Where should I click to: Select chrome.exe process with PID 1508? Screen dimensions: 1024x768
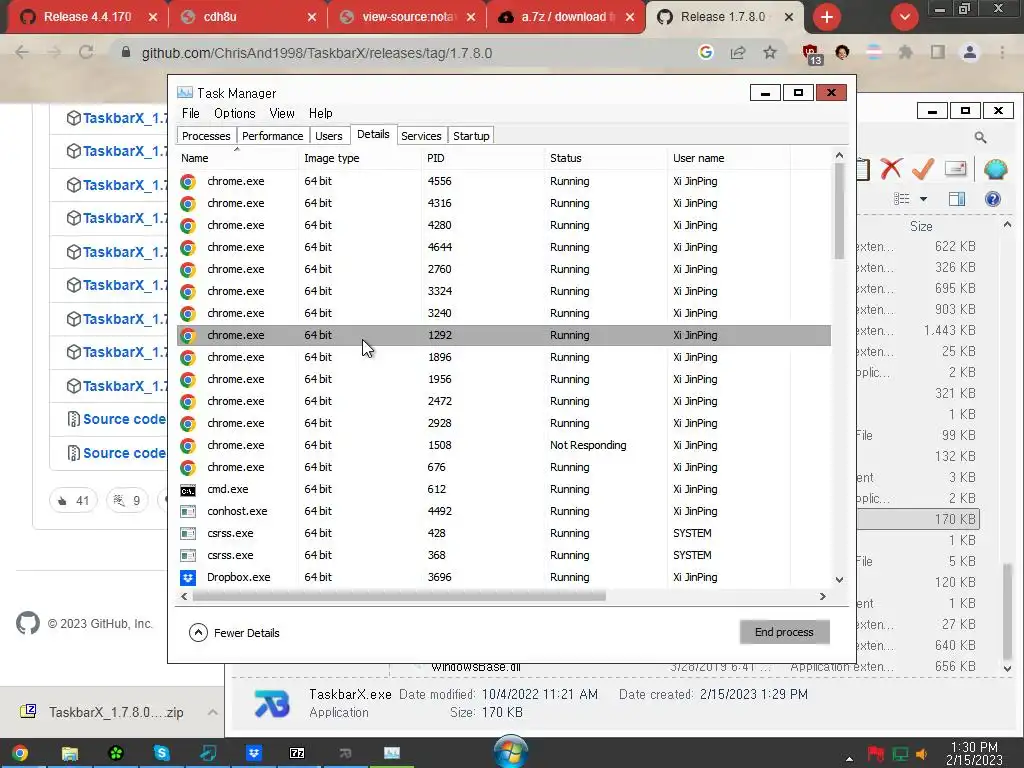(x=504, y=445)
